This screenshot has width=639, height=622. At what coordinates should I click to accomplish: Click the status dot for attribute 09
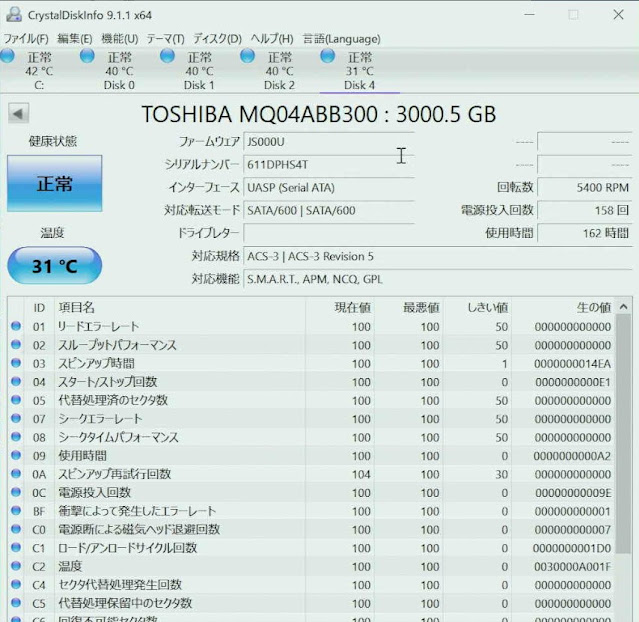[16, 455]
